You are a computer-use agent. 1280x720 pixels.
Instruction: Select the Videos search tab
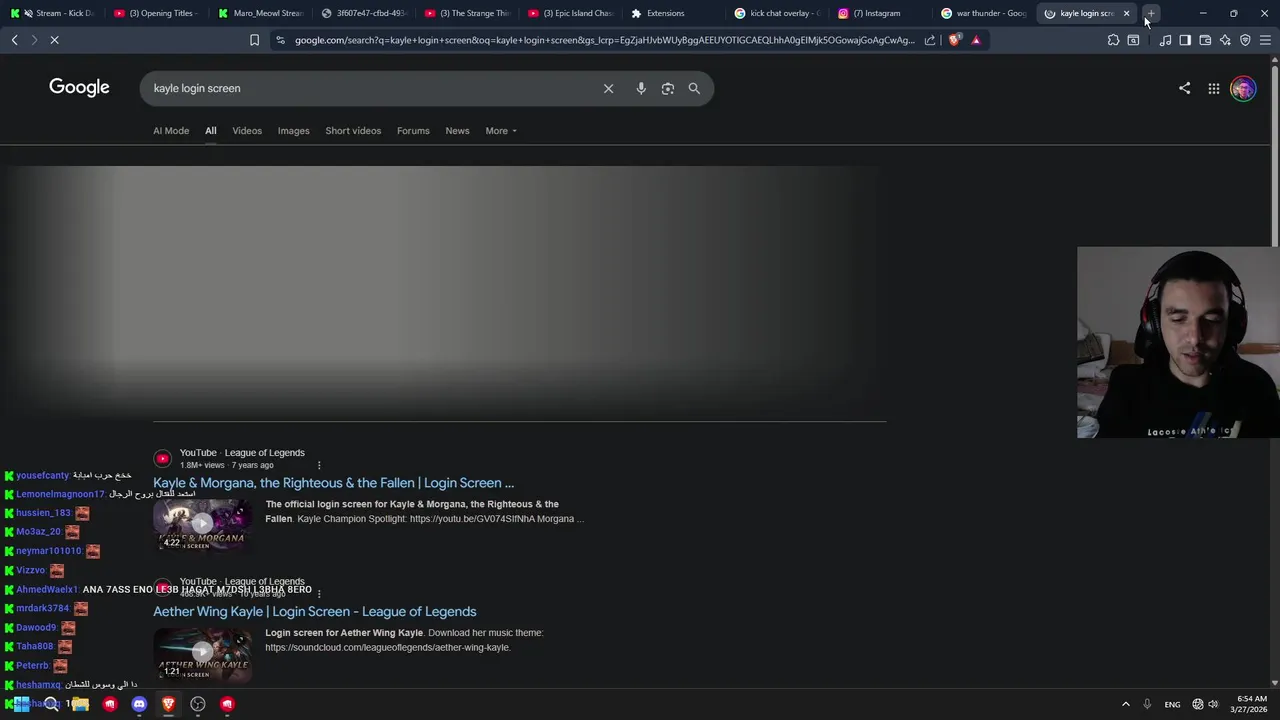click(247, 131)
